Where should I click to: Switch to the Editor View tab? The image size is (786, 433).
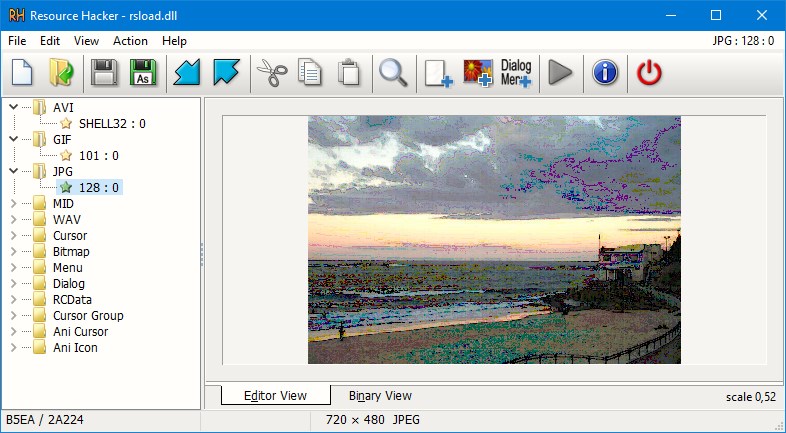point(275,396)
